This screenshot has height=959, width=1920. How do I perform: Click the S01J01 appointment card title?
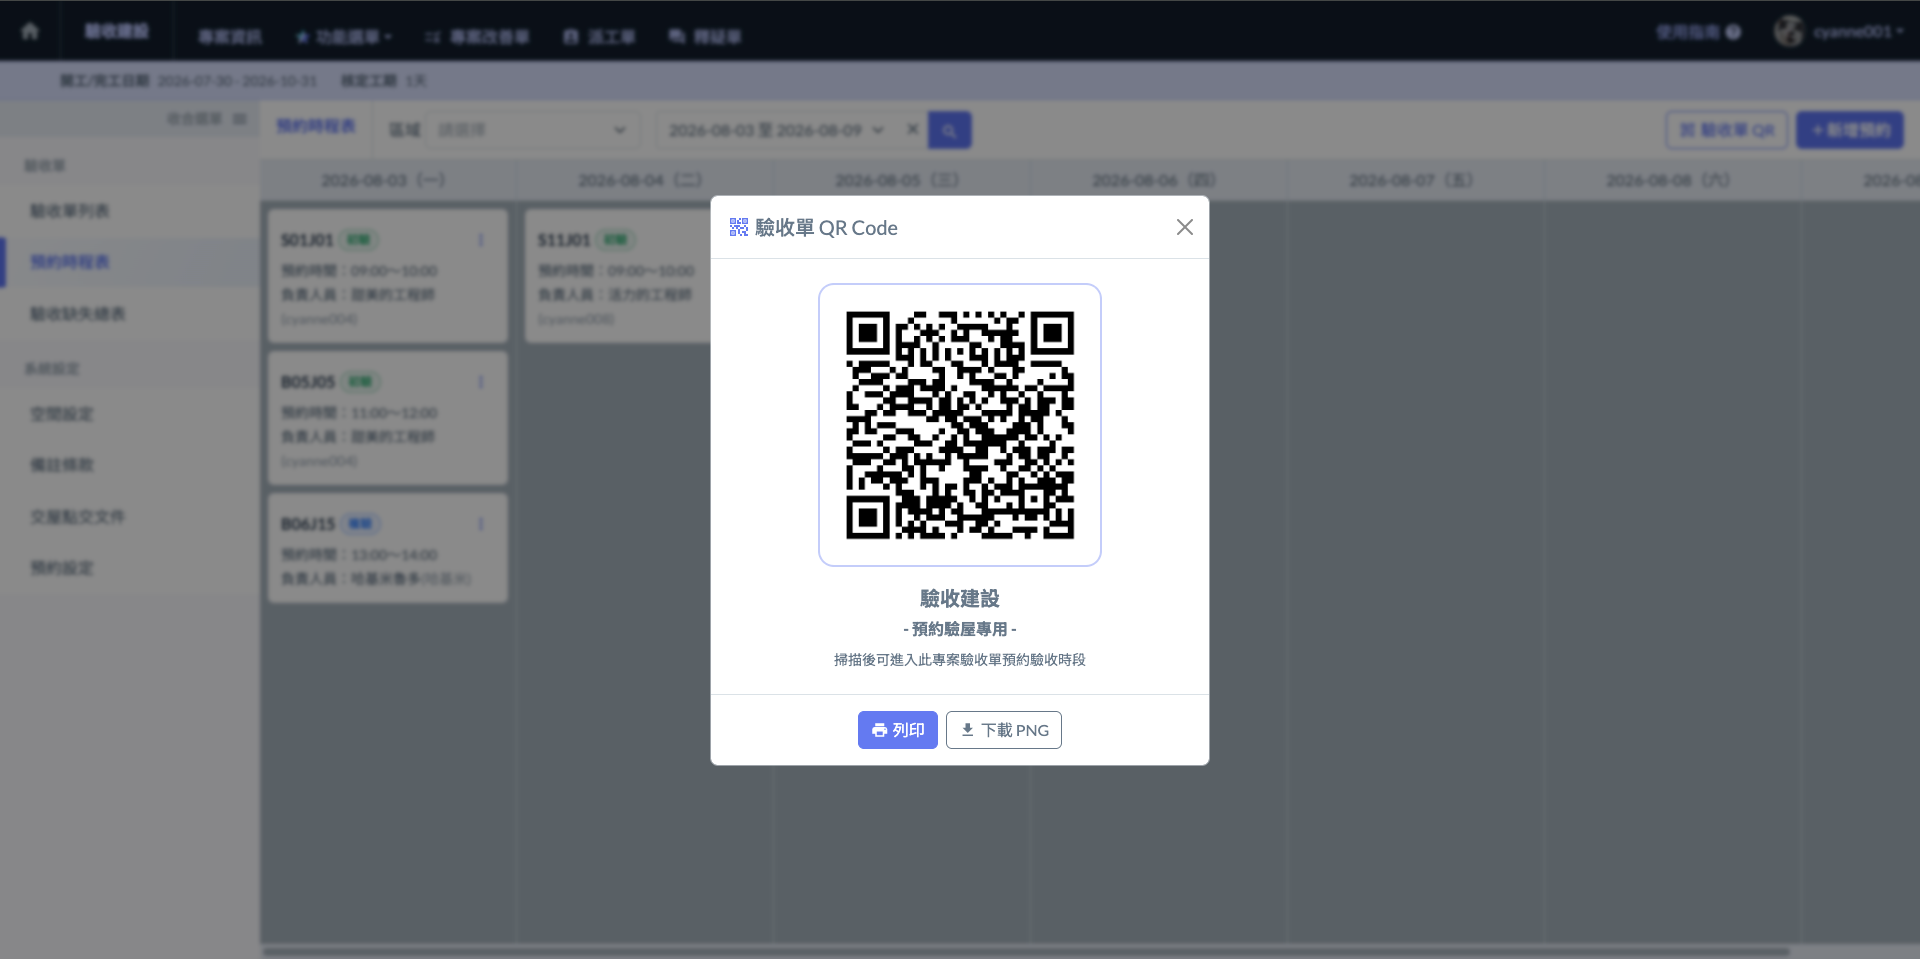point(307,240)
